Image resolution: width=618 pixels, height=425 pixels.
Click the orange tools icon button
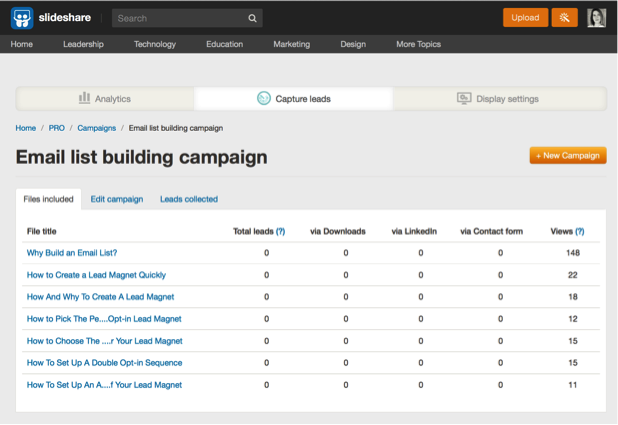565,18
